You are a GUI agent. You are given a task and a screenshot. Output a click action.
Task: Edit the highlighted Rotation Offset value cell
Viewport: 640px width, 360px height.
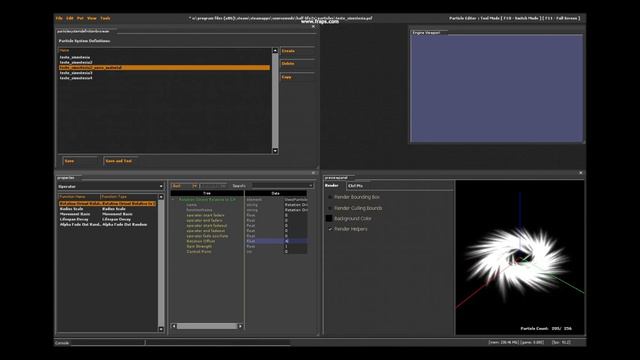(295, 241)
